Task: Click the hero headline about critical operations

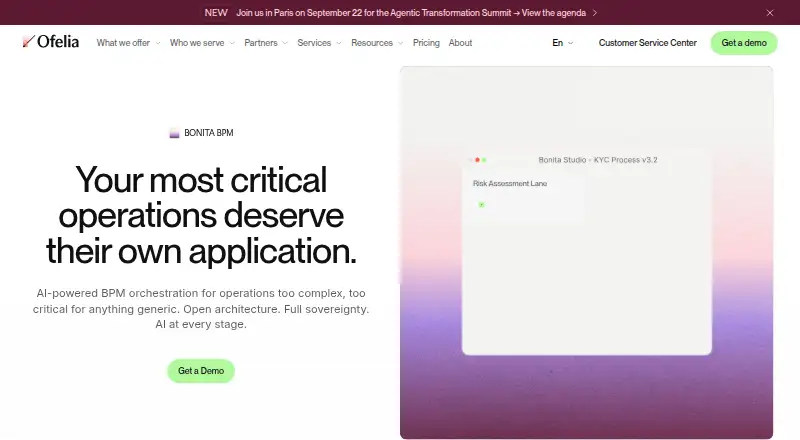Action: pos(201,215)
